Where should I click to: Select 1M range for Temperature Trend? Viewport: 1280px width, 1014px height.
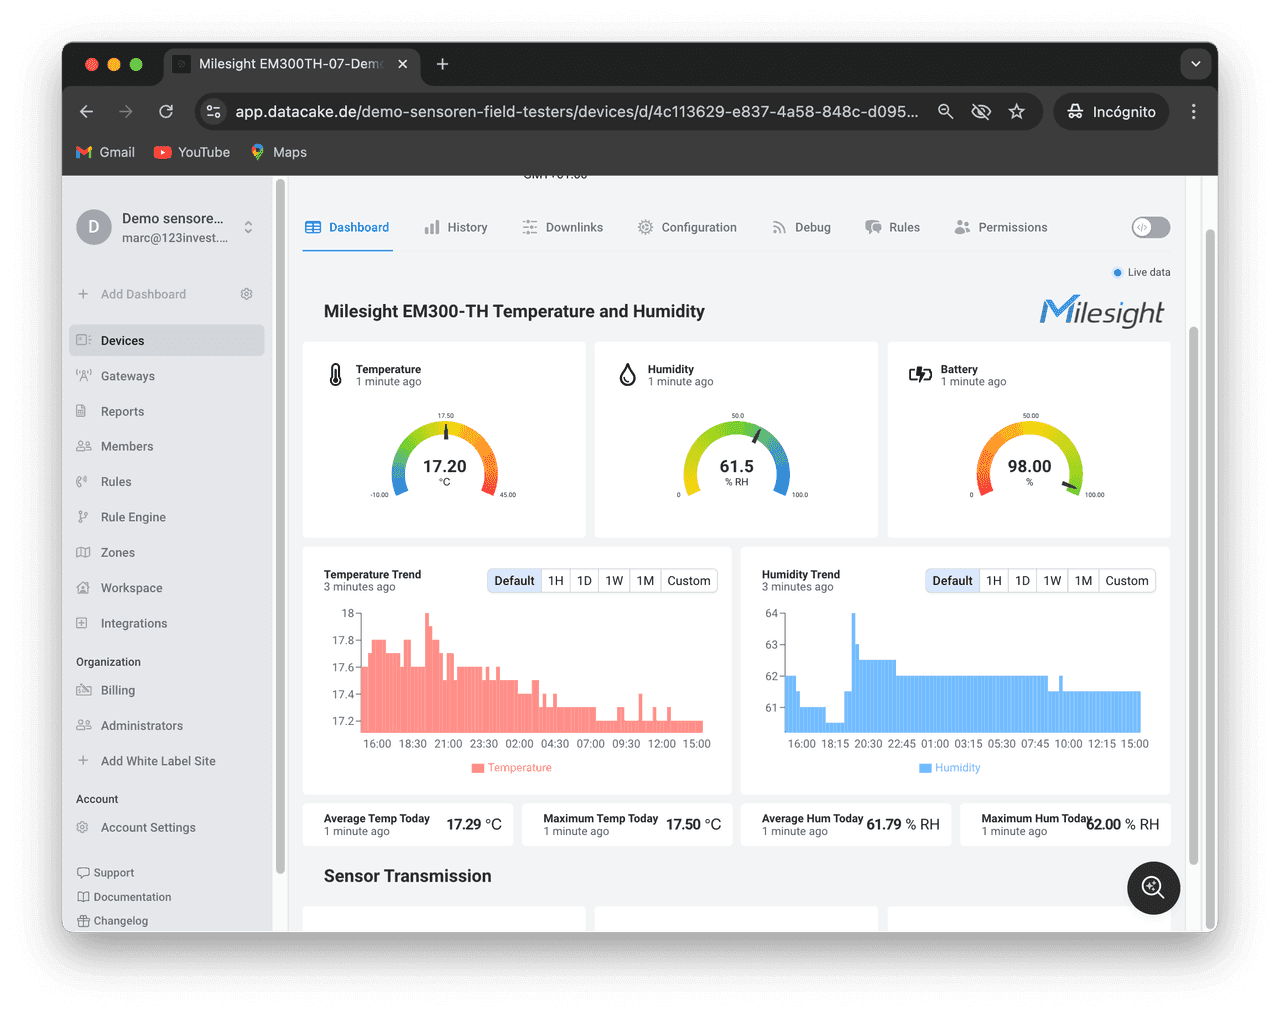pos(645,581)
